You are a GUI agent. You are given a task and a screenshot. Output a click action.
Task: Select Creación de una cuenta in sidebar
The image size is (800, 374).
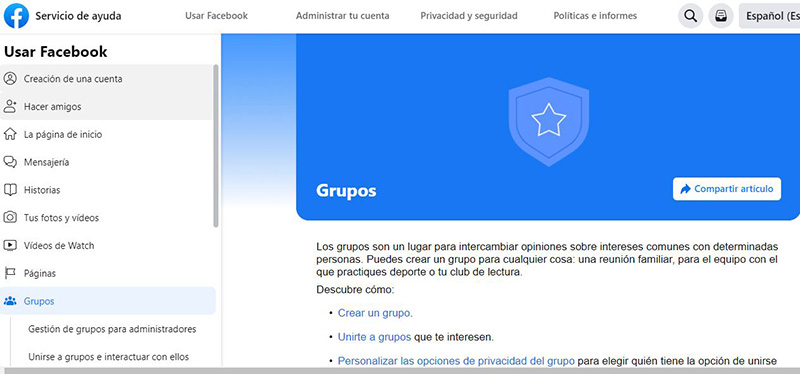tap(107, 79)
